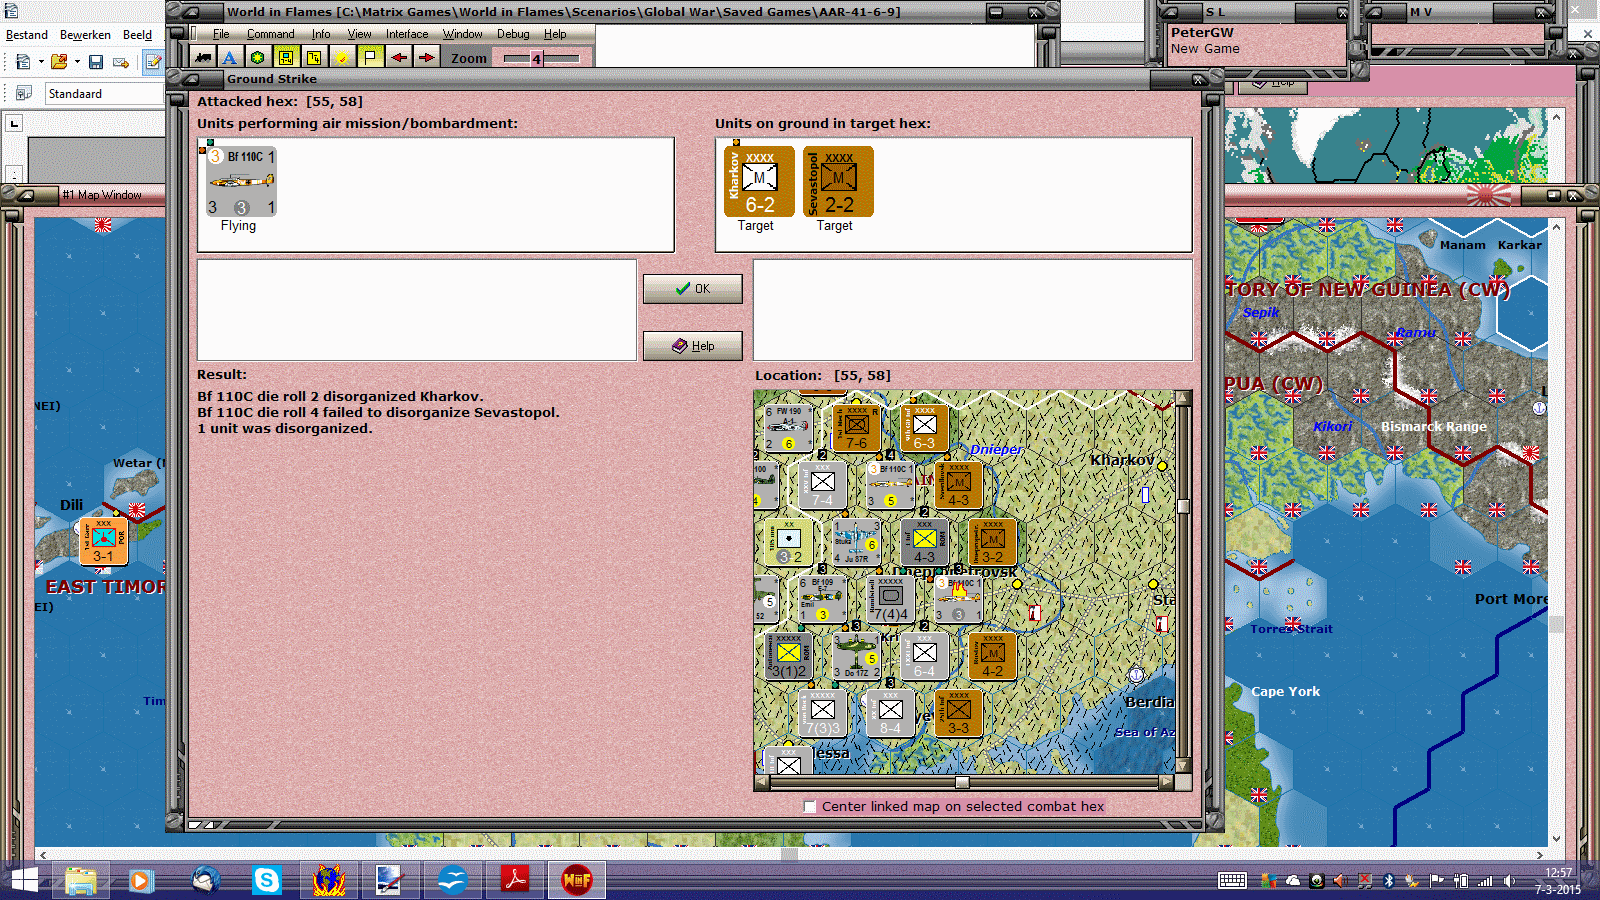Click the minimap scroll up arrow
The image size is (1600, 900).
[1183, 398]
